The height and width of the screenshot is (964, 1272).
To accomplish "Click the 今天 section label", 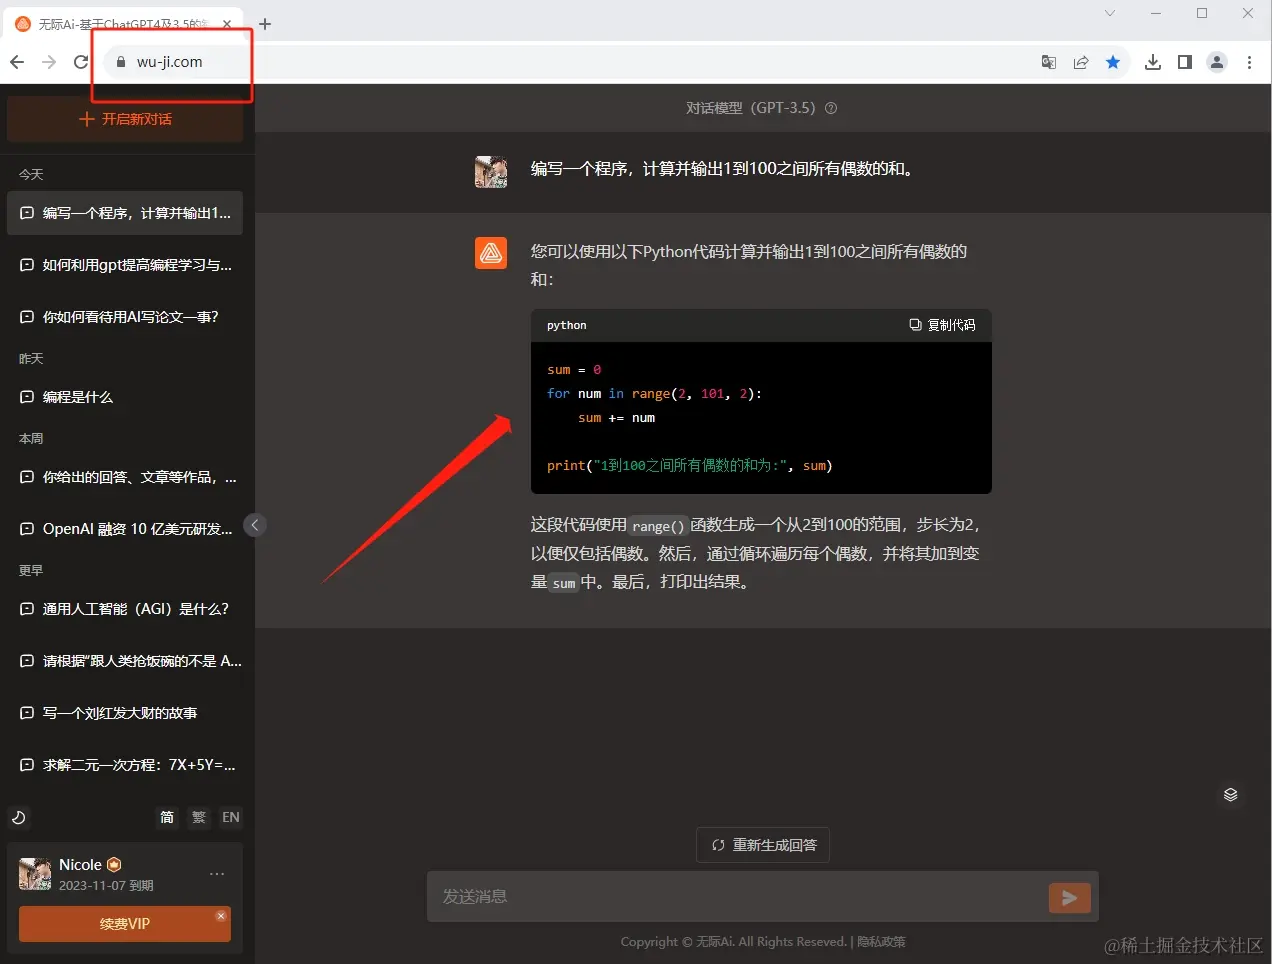I will [x=31, y=174].
